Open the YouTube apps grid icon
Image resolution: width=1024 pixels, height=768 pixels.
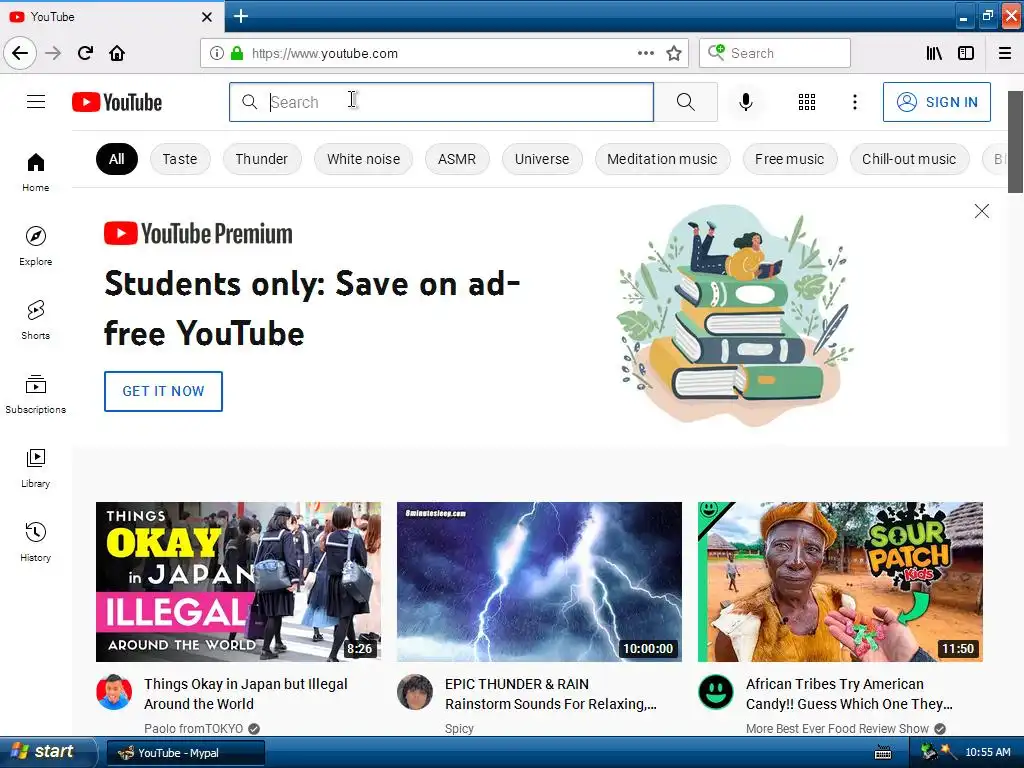pos(807,102)
